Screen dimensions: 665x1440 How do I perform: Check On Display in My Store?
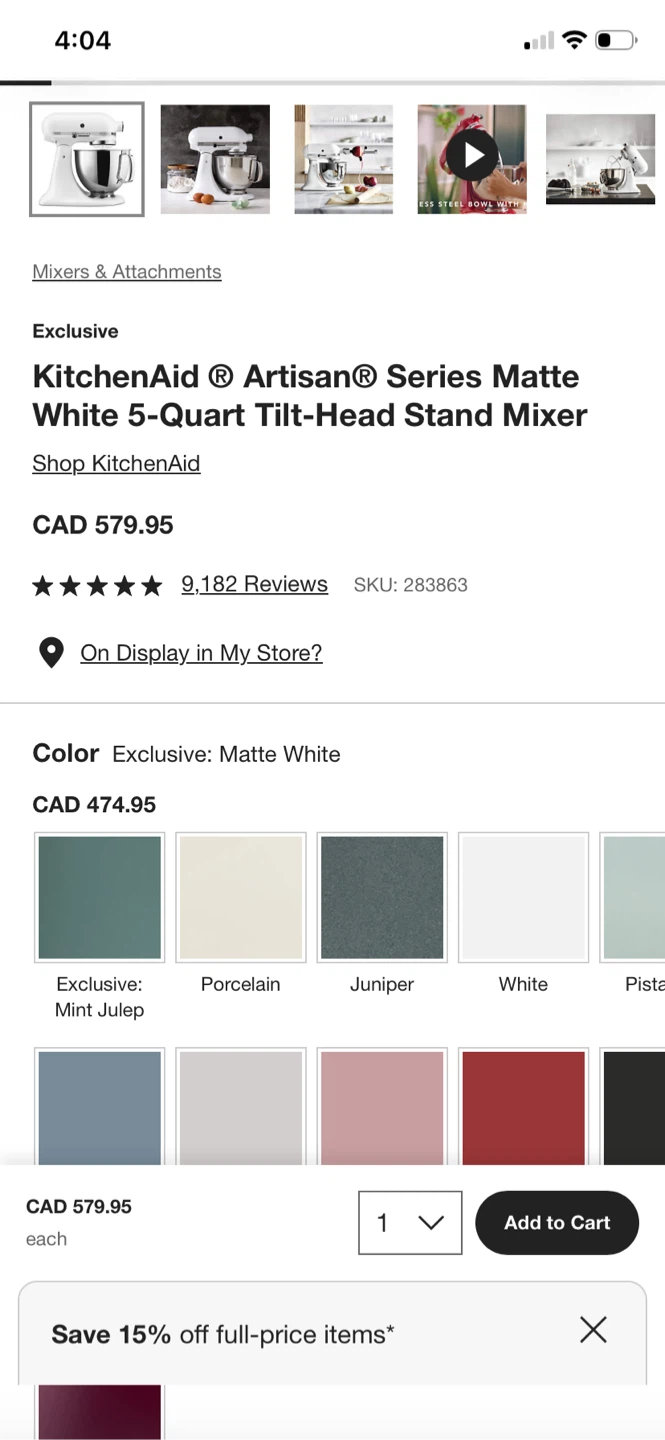pyautogui.click(x=201, y=653)
